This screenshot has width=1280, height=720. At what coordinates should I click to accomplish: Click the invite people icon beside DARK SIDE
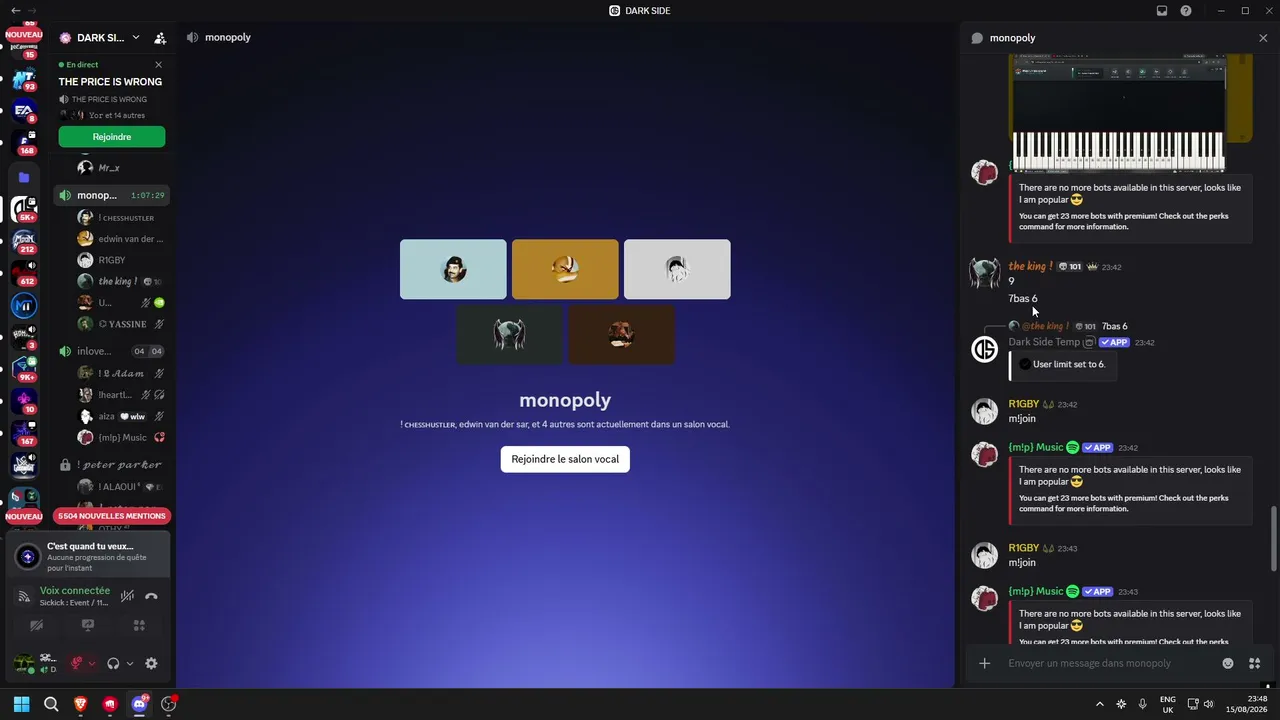tap(160, 38)
